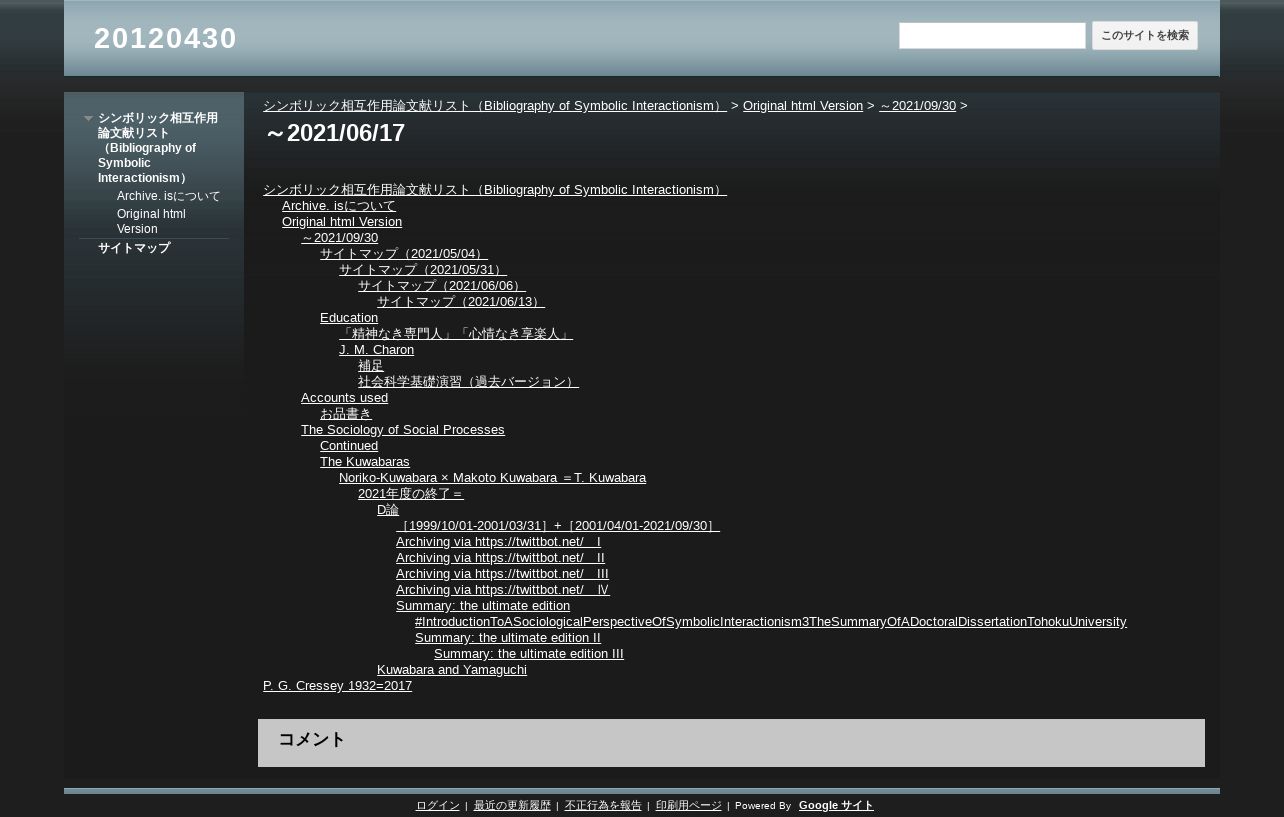Open 印刷用ページ footer link

688,806
